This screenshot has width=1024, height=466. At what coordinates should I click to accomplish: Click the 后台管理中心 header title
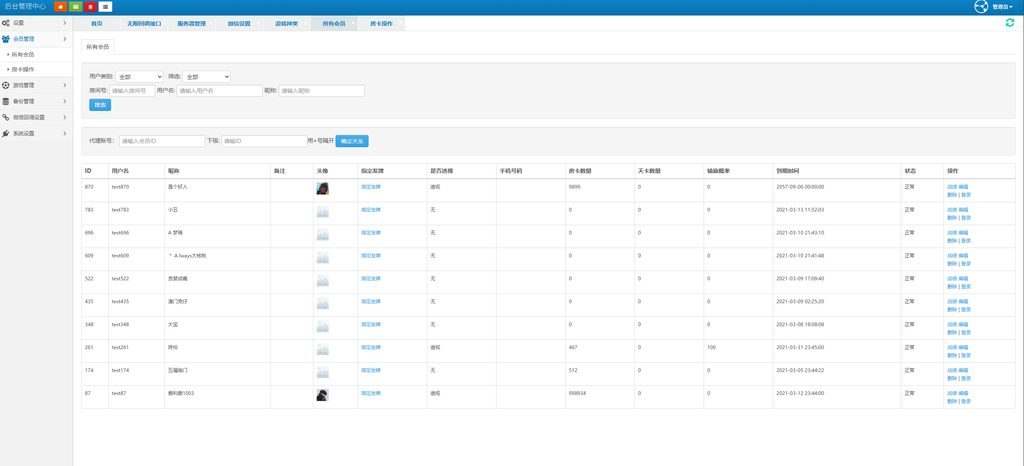point(25,7)
